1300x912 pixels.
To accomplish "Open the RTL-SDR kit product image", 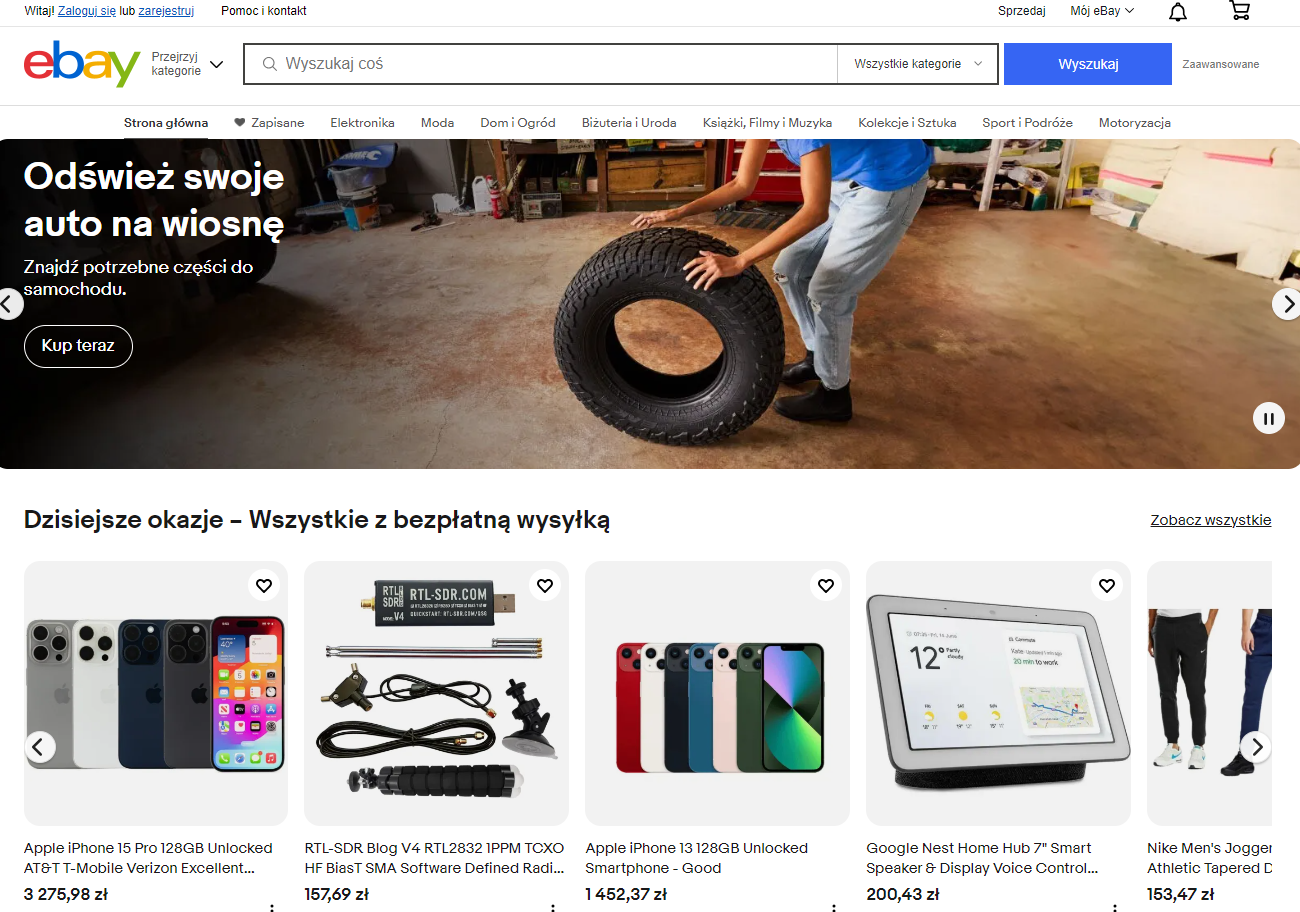I will pos(436,693).
